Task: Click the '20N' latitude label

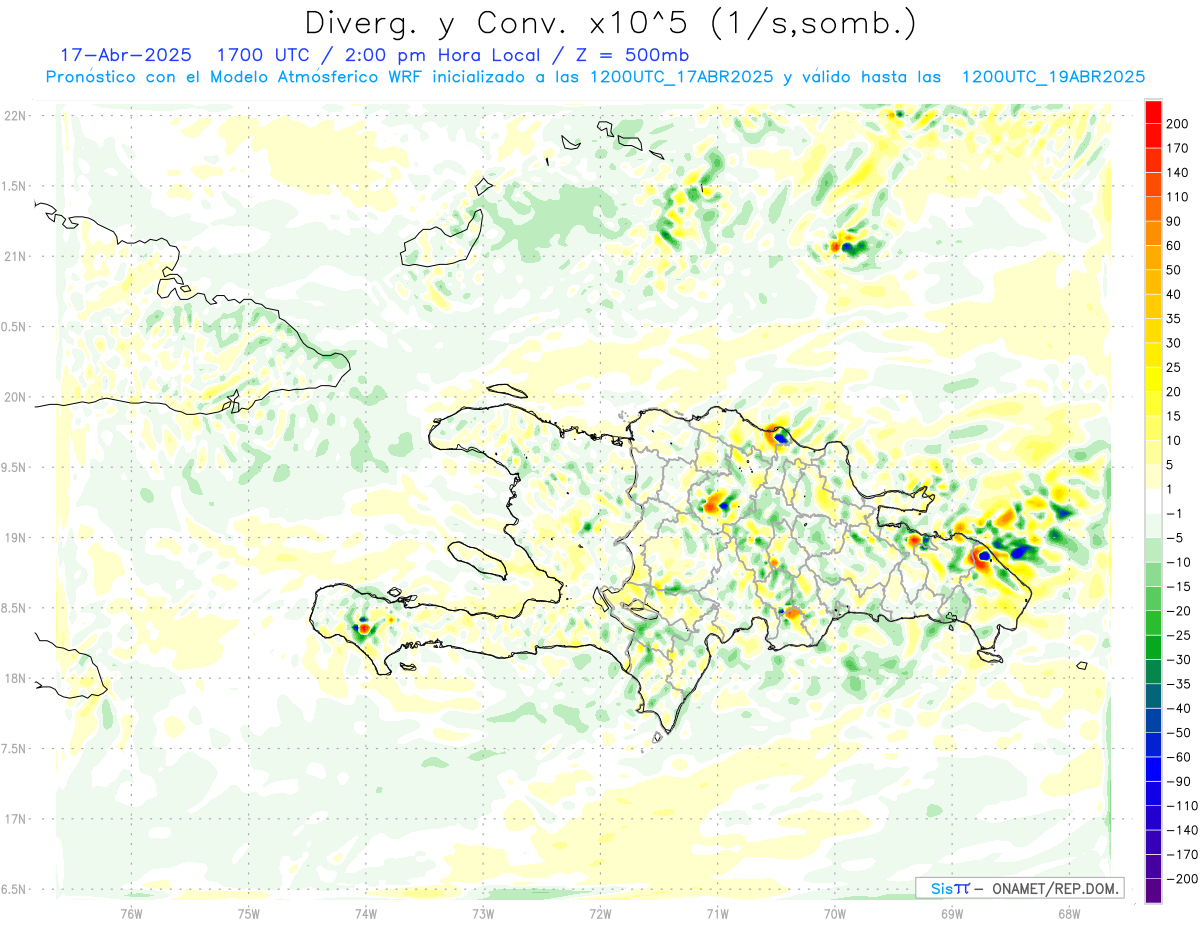Action: (14, 397)
